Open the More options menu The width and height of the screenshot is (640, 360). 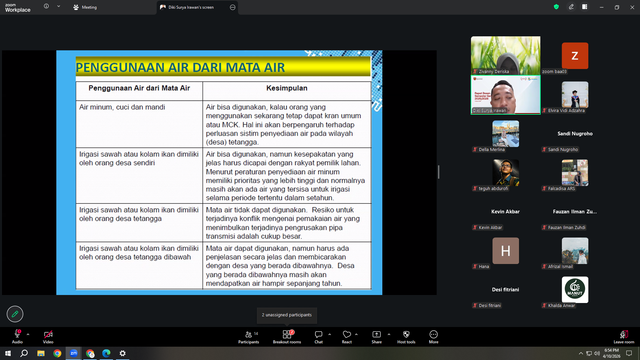coord(433,337)
